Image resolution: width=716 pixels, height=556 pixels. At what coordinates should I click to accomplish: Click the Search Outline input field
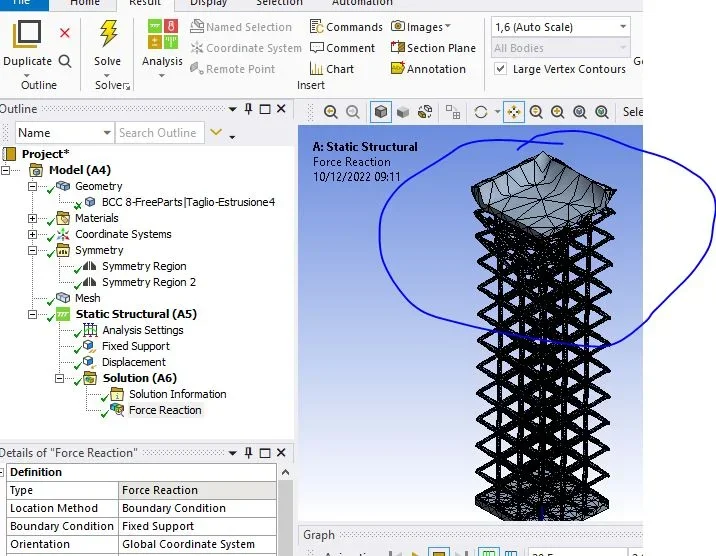(159, 133)
